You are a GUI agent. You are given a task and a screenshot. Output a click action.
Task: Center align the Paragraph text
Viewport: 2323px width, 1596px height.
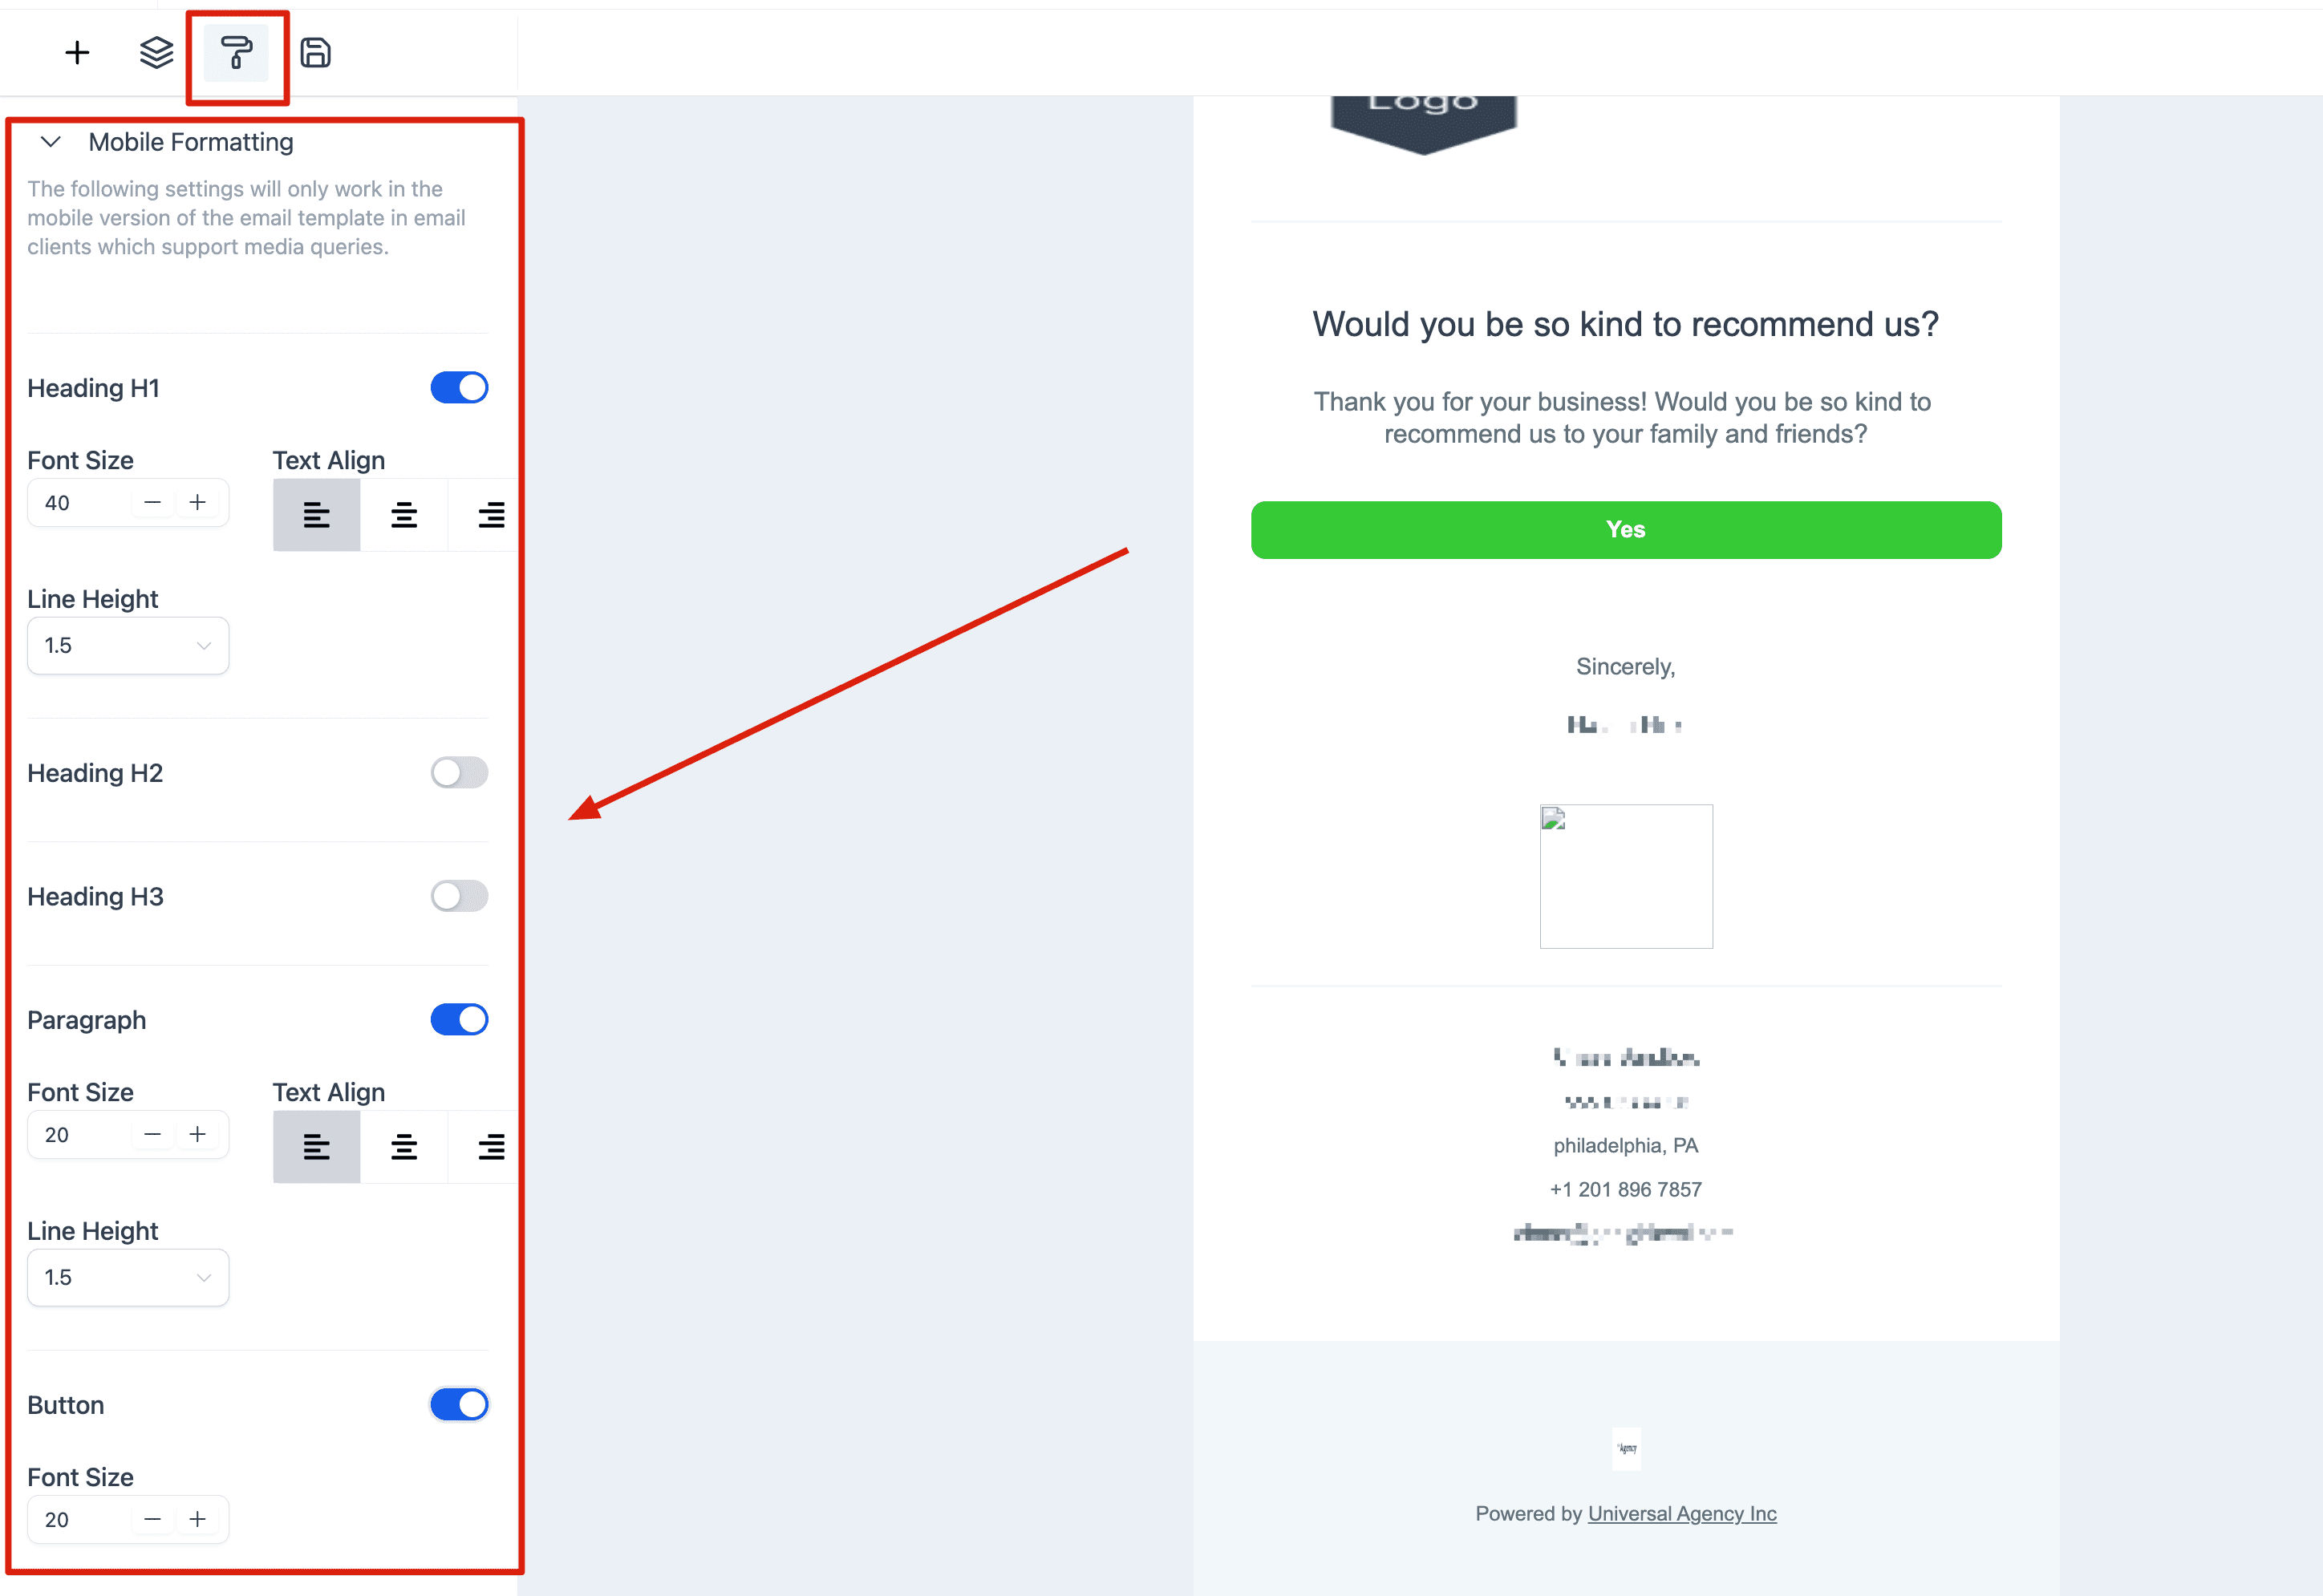click(x=404, y=1147)
